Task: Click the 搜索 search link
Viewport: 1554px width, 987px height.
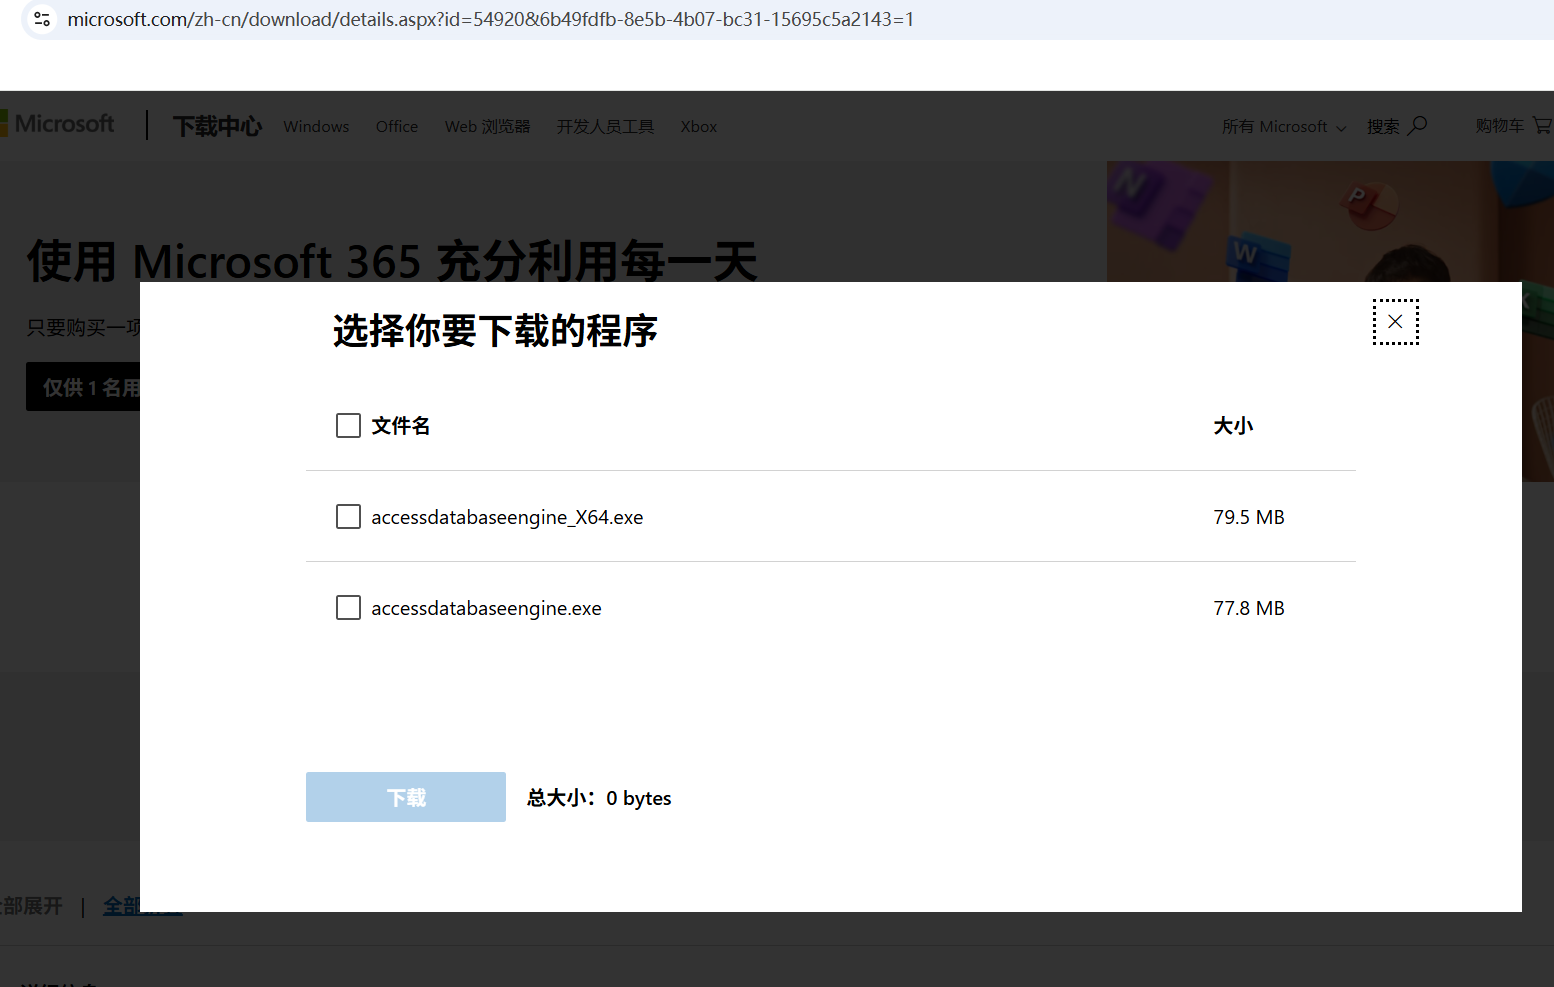Action: [x=1383, y=127]
